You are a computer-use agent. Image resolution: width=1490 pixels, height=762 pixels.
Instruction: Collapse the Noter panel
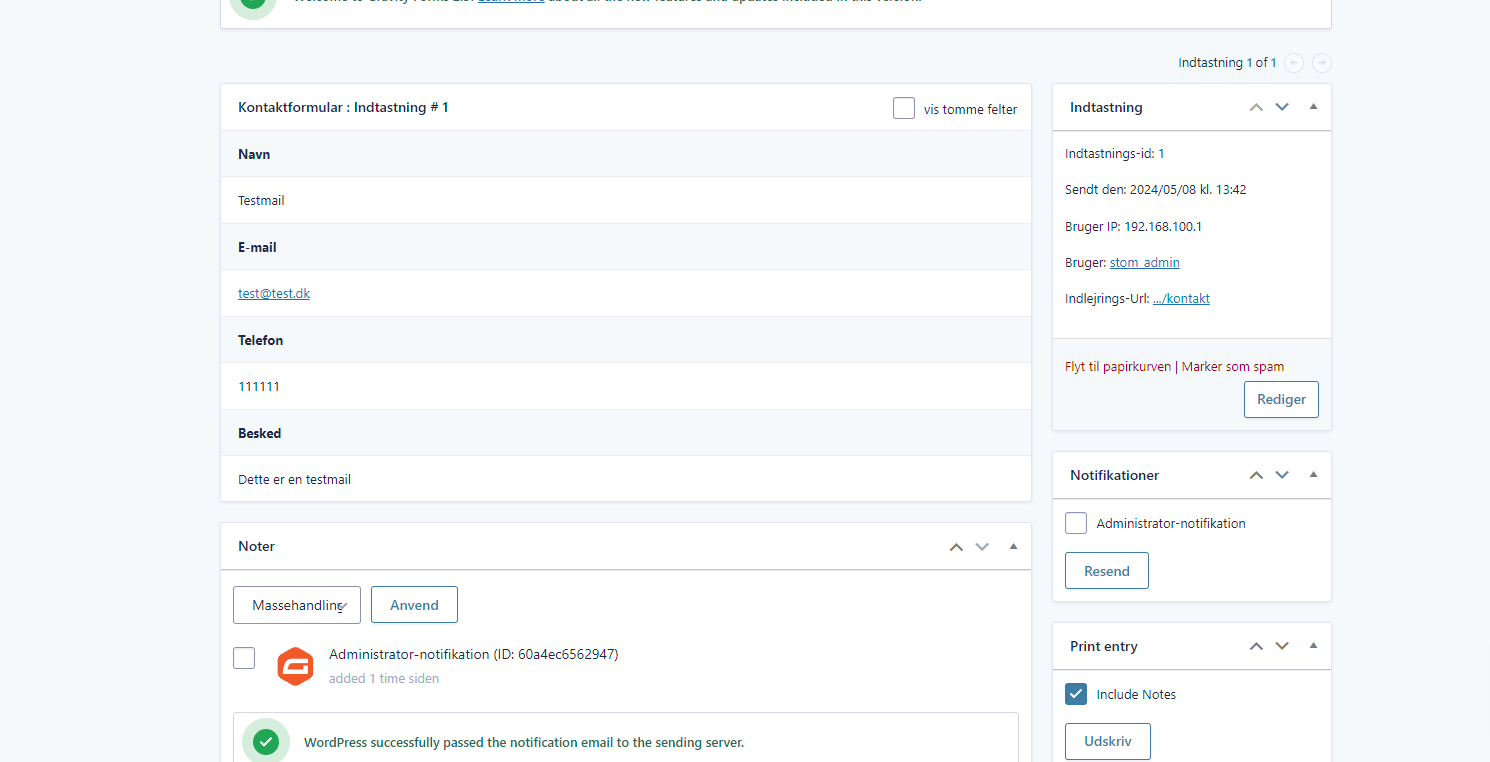coord(1013,546)
